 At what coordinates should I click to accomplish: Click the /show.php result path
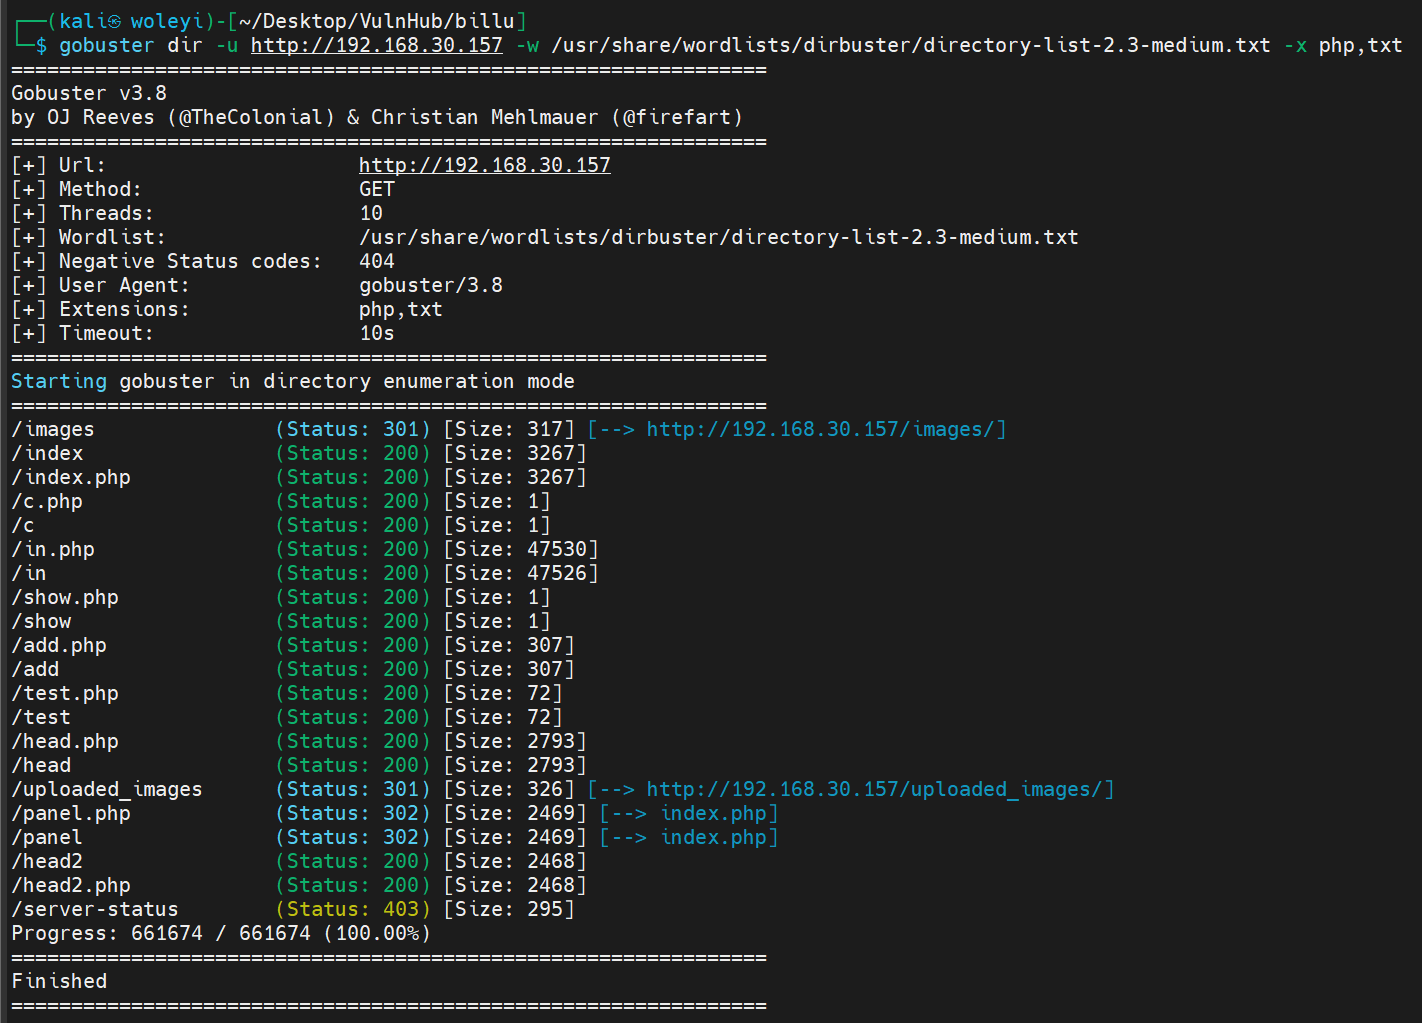click(x=65, y=597)
